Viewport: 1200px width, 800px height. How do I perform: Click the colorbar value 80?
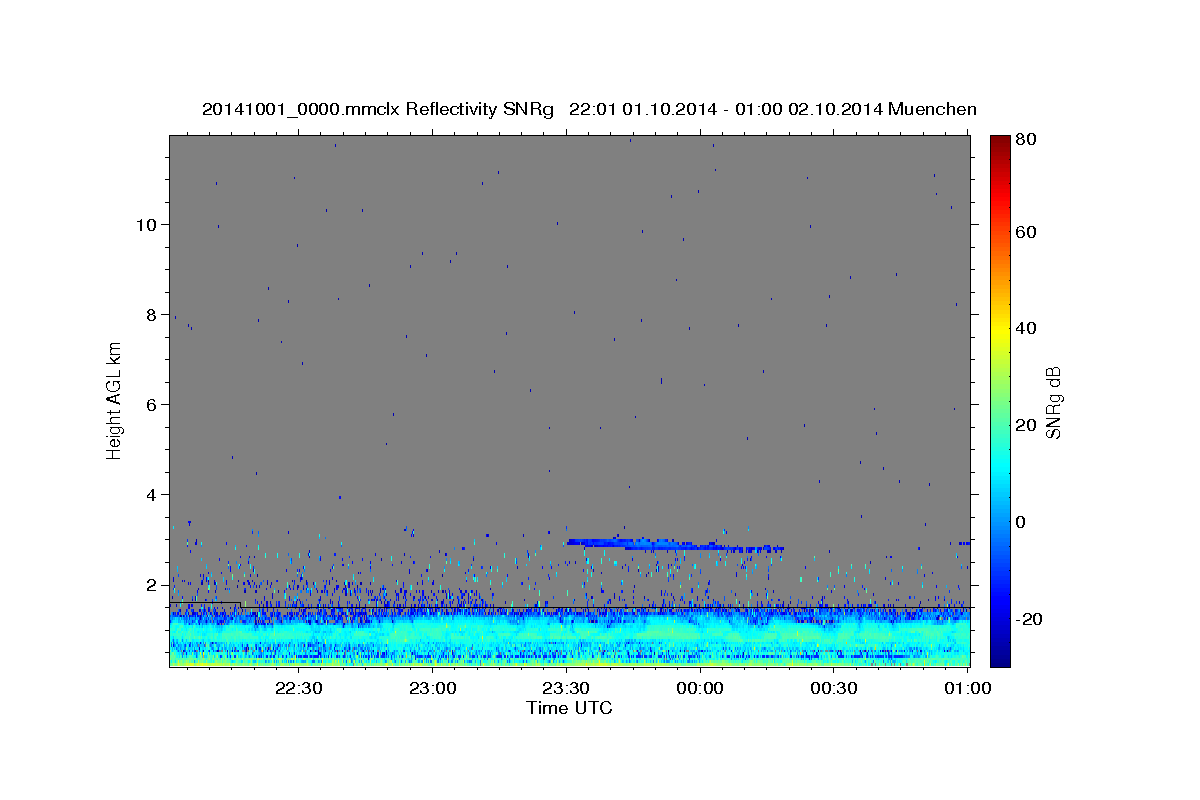tap(1026, 139)
